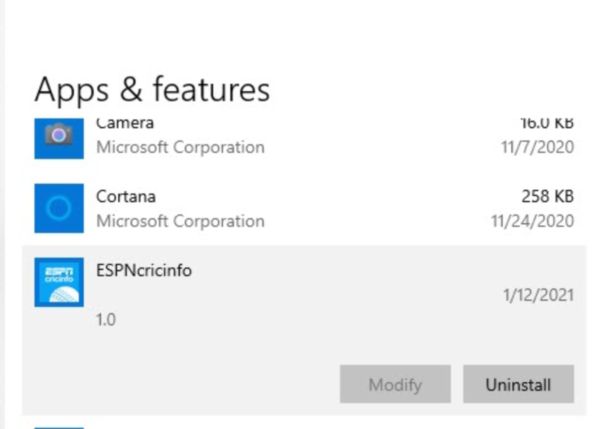This screenshot has width=600, height=429.
Task: Click Microsoft Corporation publisher under Camera
Action: point(180,147)
